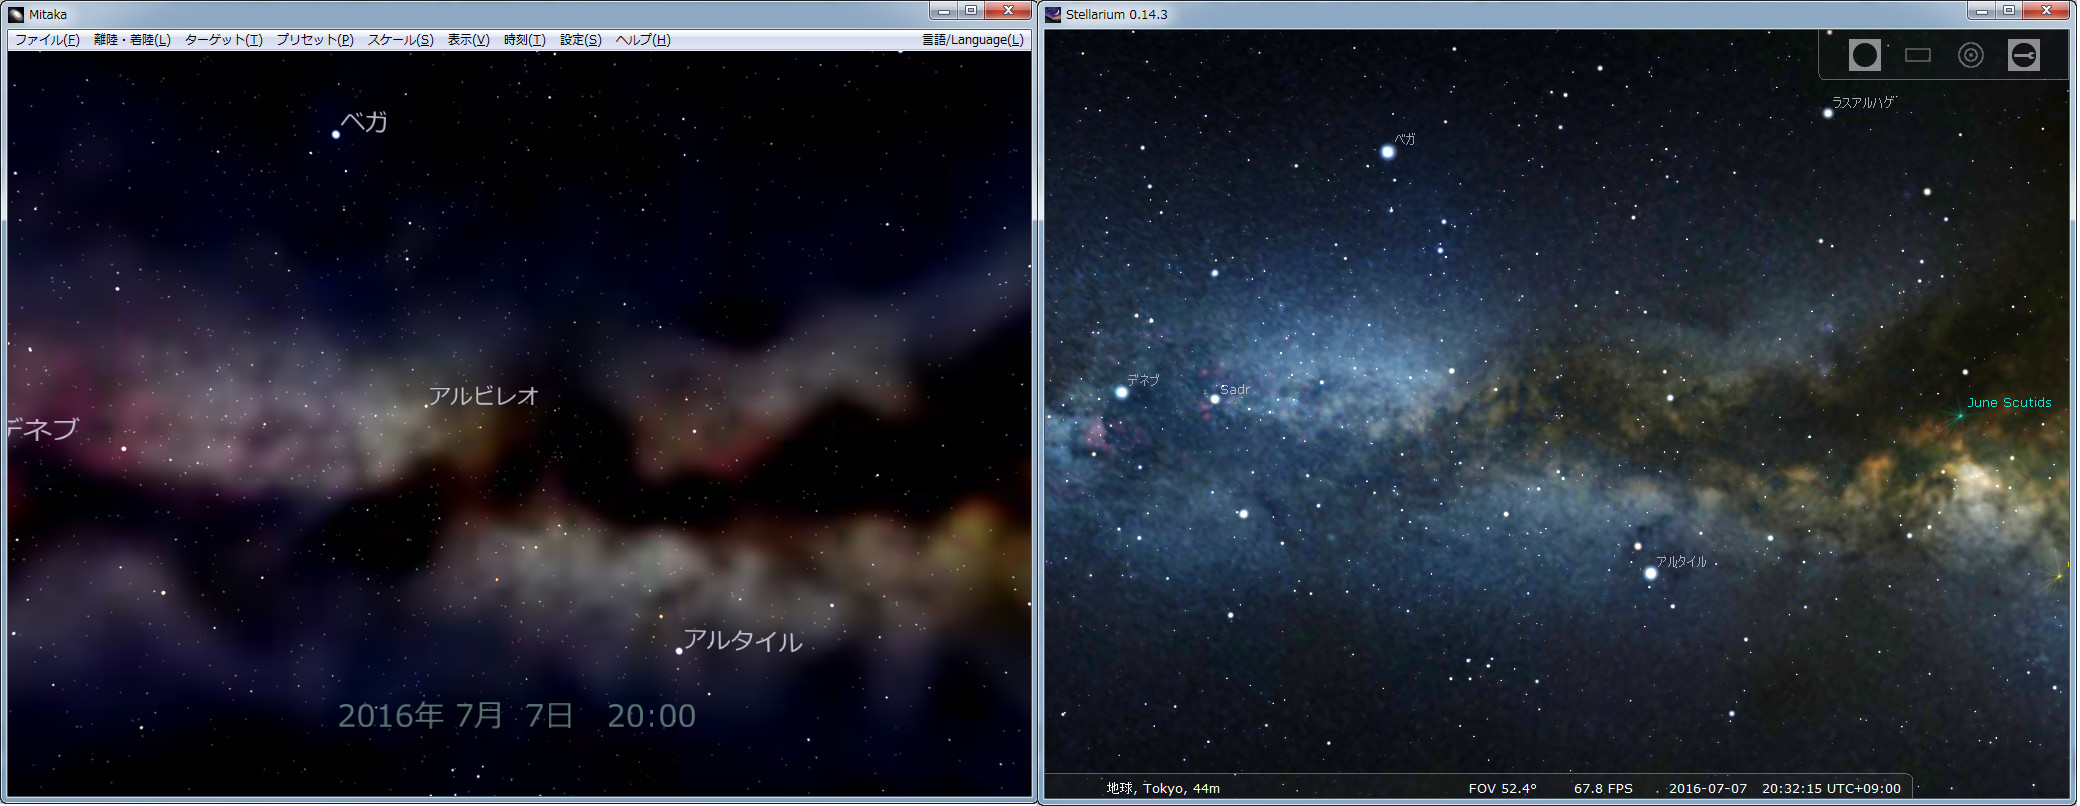
Task: Select the アルタイル star in Stellarium
Action: pos(1650,573)
